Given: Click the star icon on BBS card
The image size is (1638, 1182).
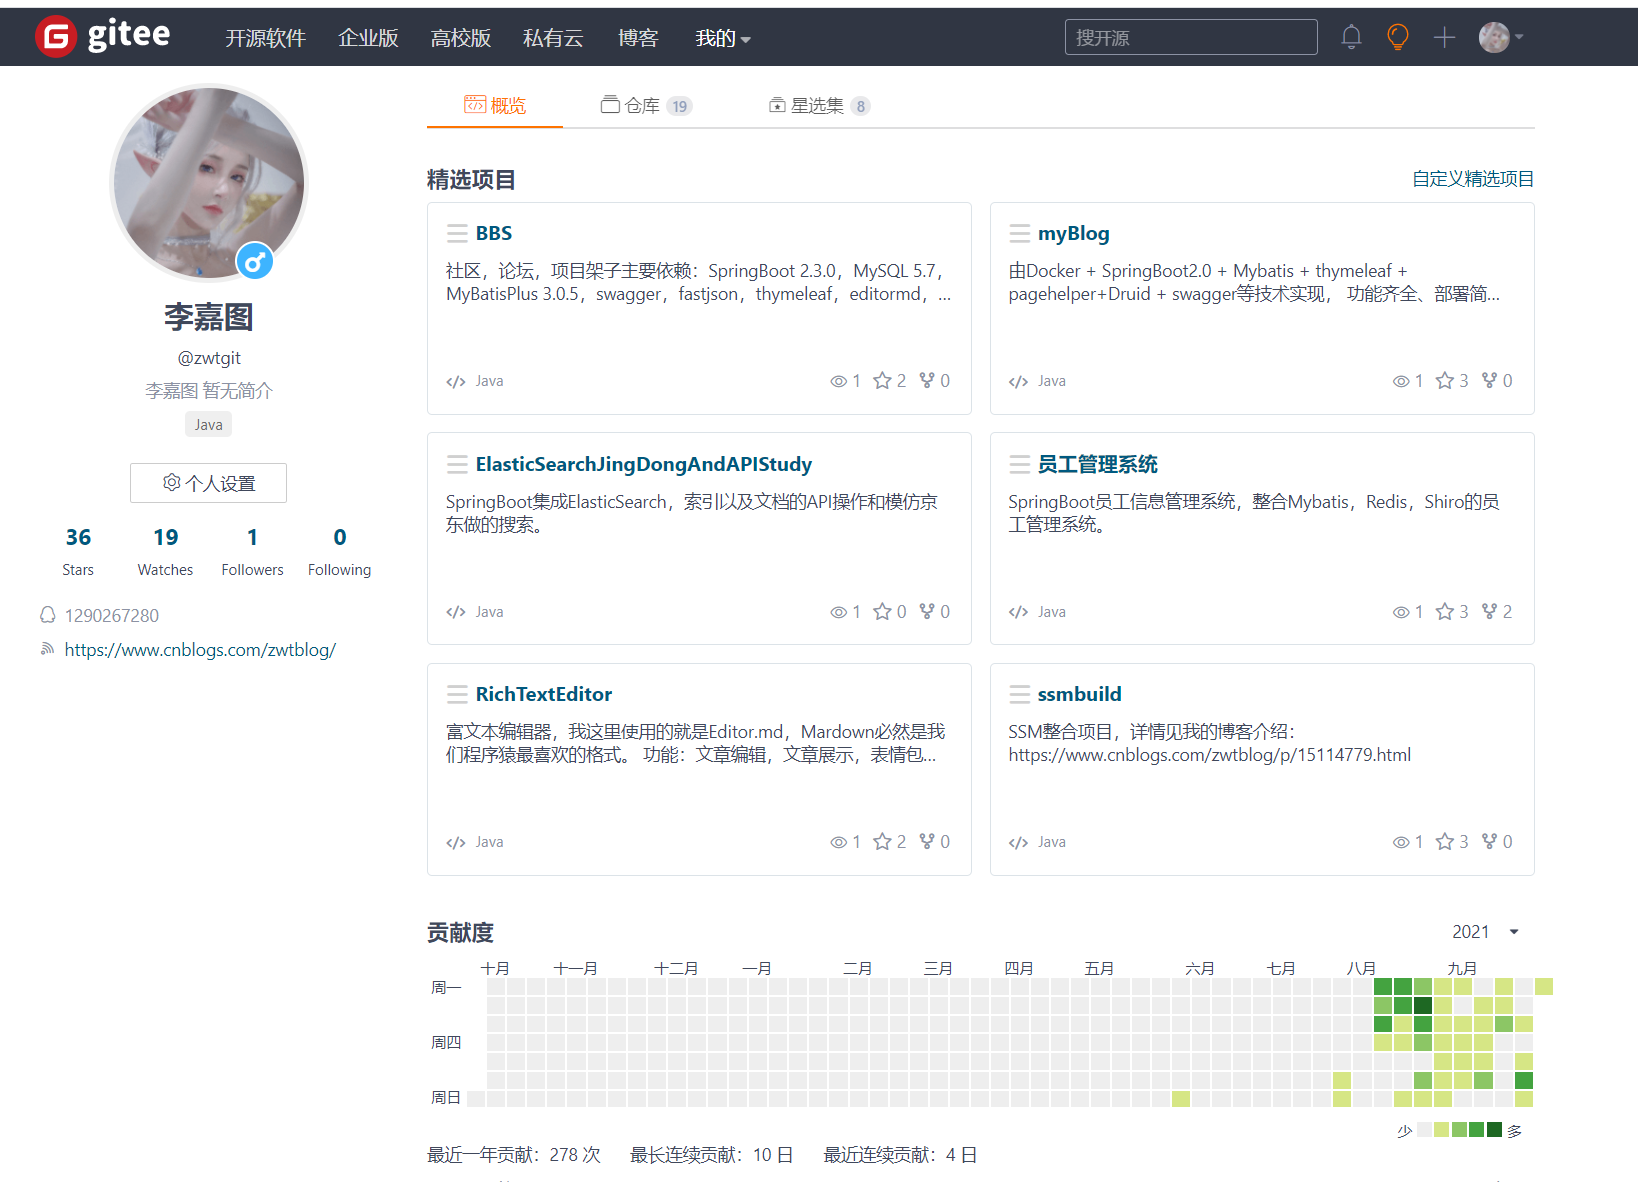Looking at the screenshot, I should coord(882,381).
